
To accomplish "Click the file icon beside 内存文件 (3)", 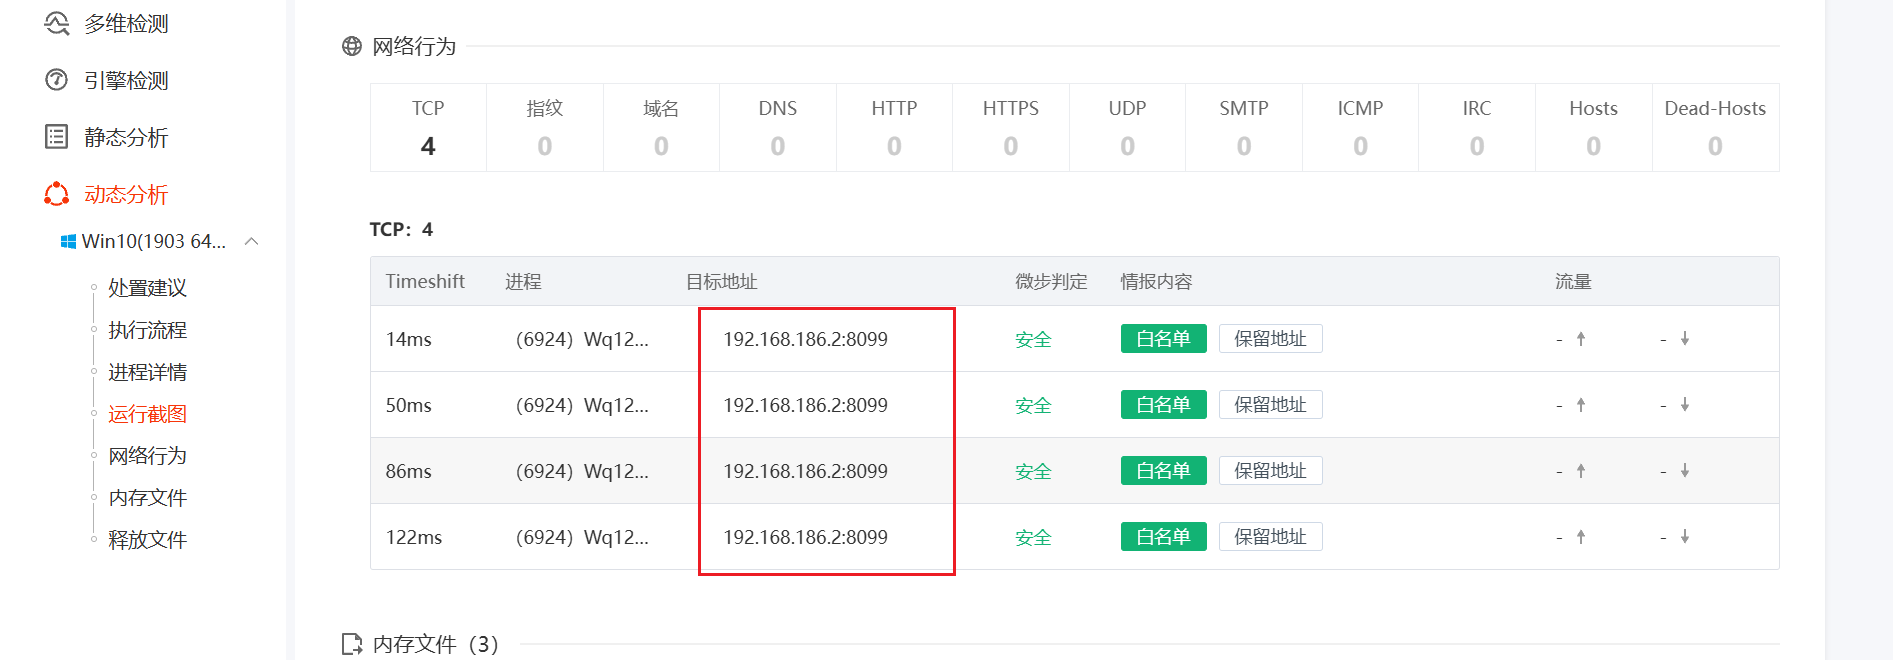I will 352,643.
